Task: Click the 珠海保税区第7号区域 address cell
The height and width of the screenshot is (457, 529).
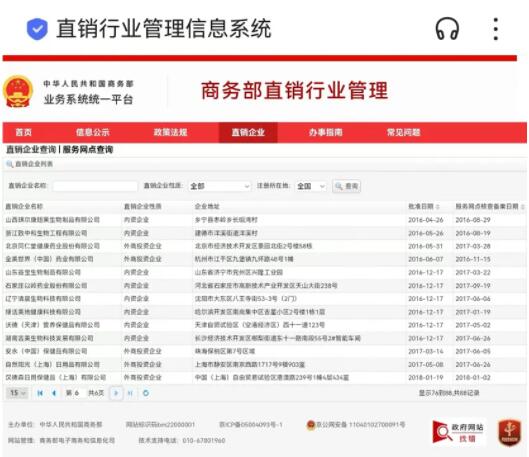Action: pyautogui.click(x=225, y=351)
